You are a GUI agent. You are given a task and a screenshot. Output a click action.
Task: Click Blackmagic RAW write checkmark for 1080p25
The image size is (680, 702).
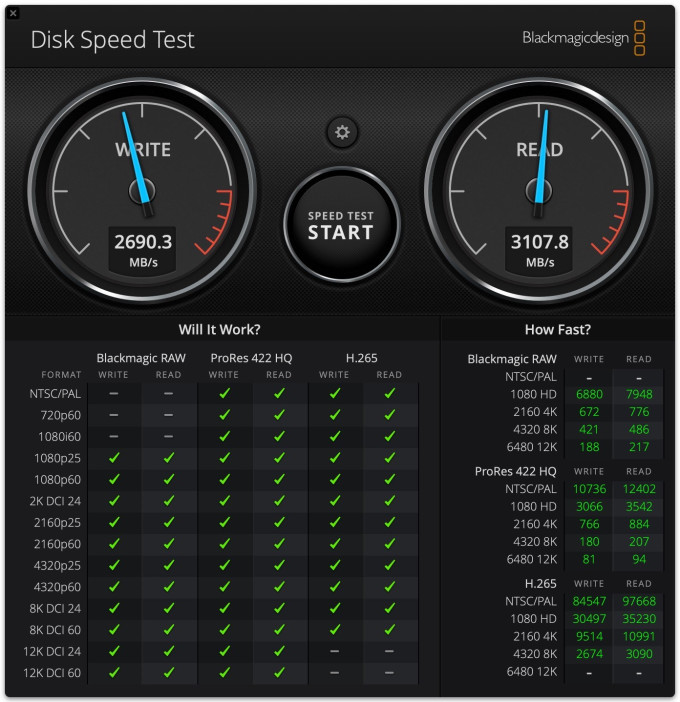point(114,458)
